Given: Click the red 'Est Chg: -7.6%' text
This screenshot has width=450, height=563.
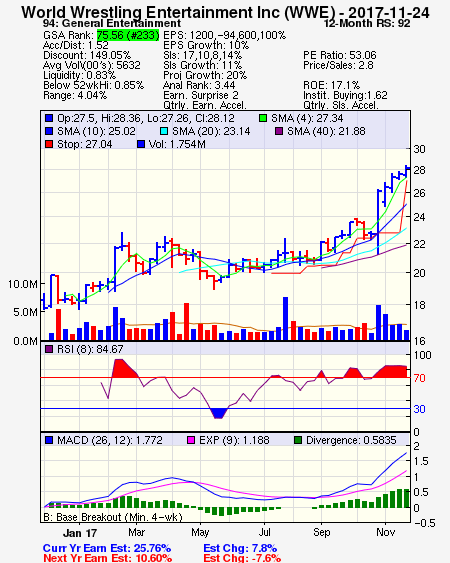Looking at the screenshot, I should (x=242, y=558).
